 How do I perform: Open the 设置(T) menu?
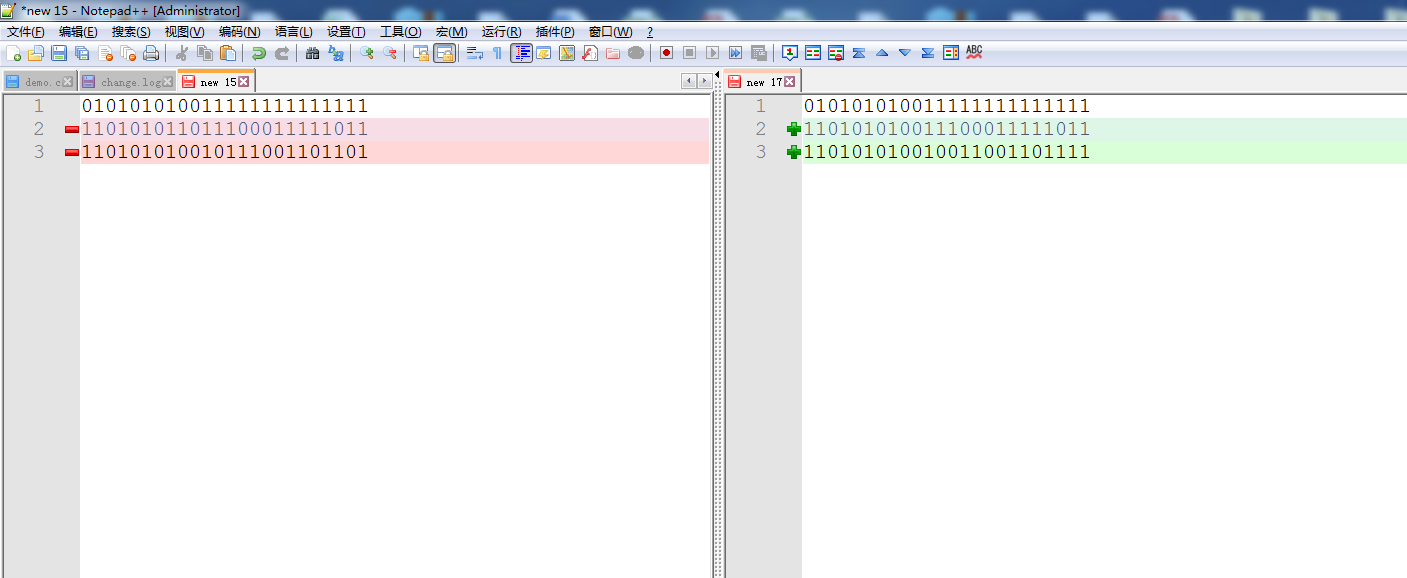point(346,32)
